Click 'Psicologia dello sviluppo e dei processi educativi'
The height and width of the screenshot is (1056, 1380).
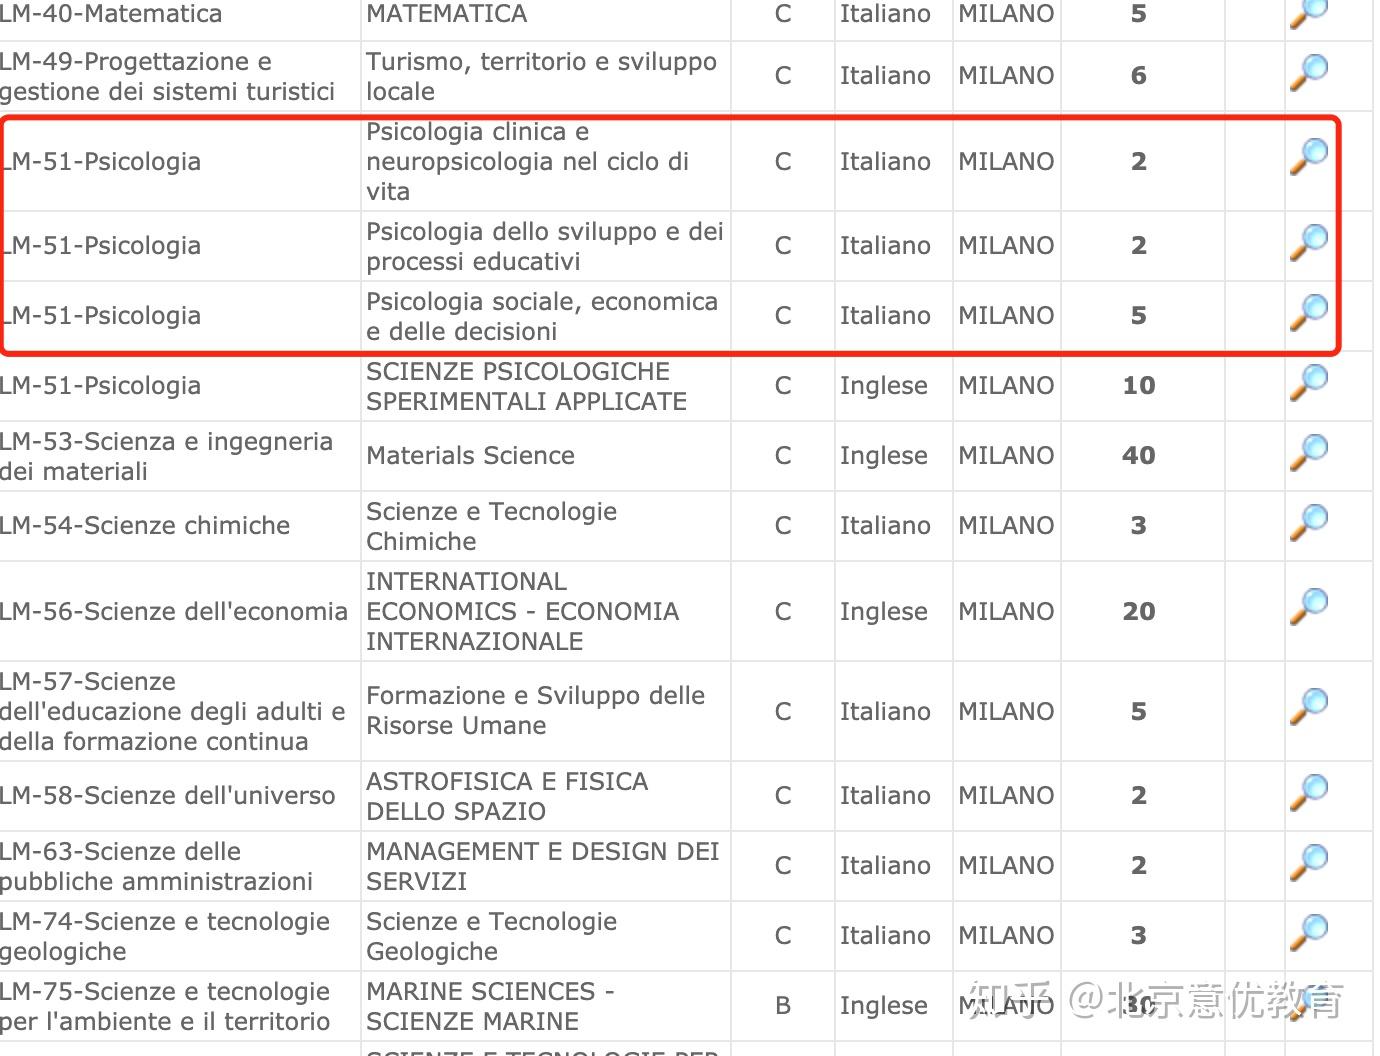[x=544, y=246]
